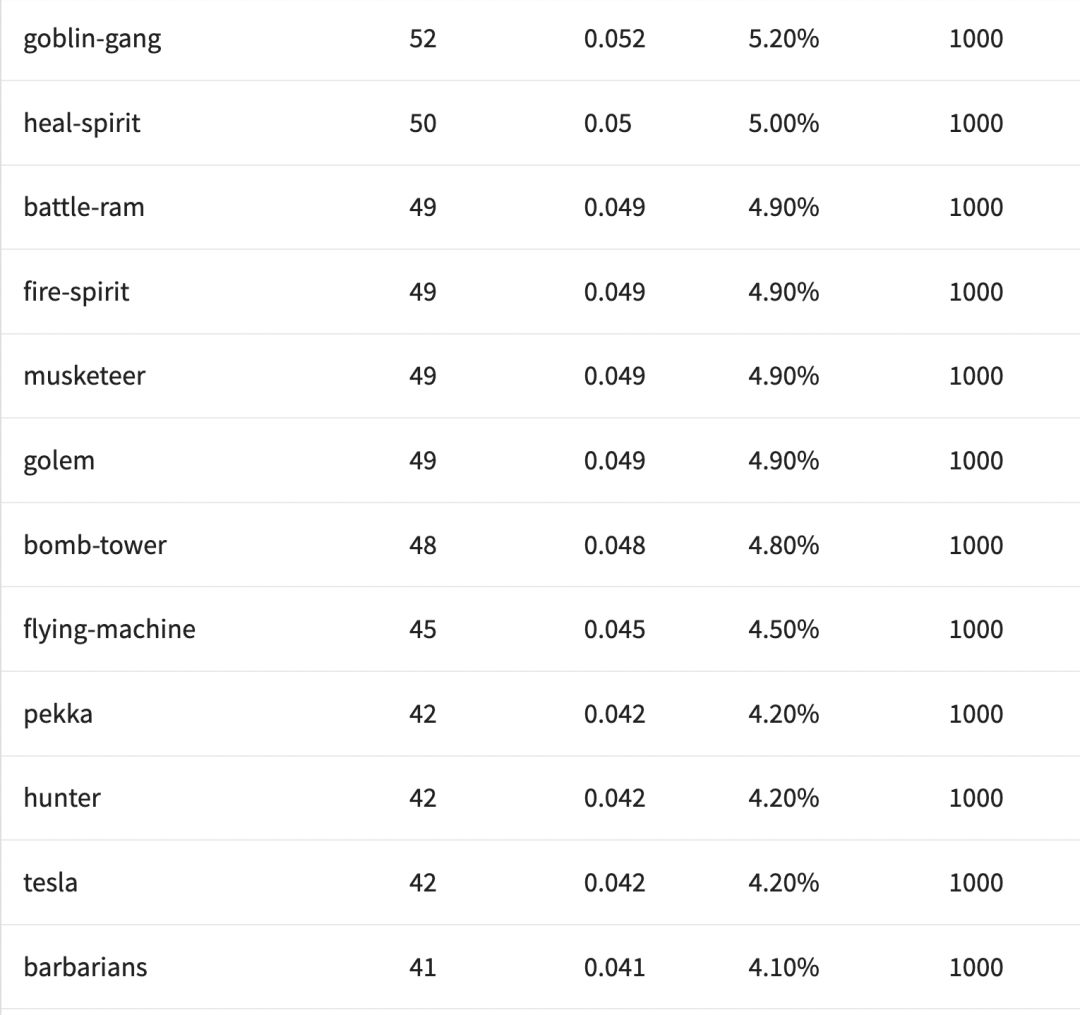Image resolution: width=1080 pixels, height=1015 pixels.
Task: Click the 0.045 value for flying-machine
Action: tap(614, 629)
